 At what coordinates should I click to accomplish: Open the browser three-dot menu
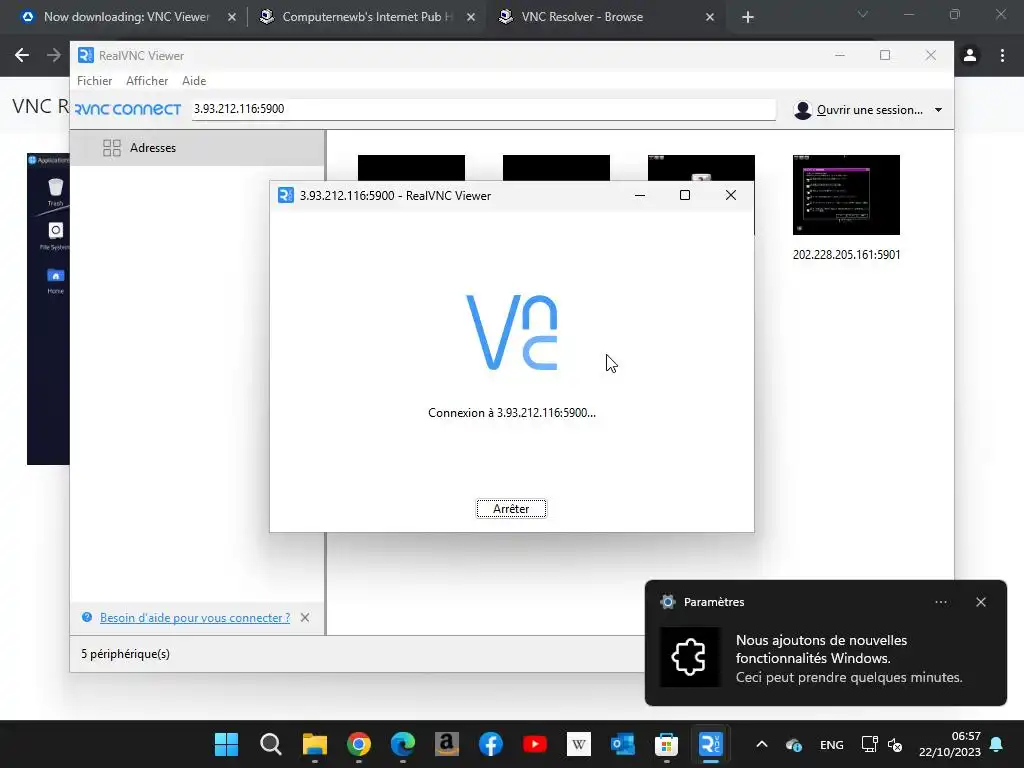point(1002,56)
